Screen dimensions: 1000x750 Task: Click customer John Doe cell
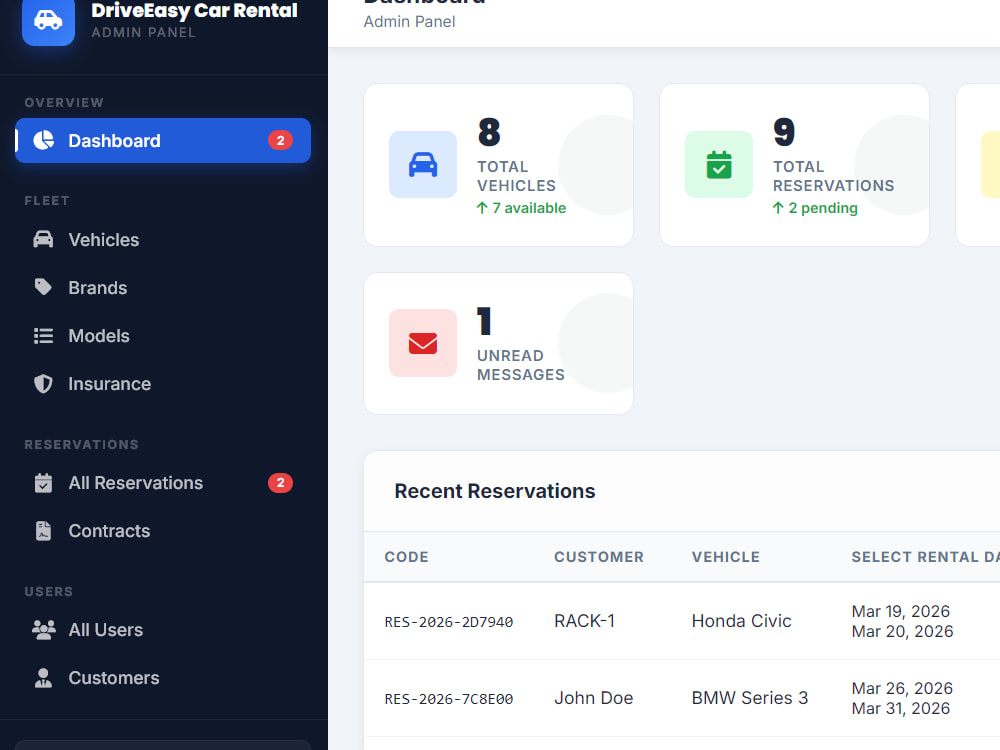(x=593, y=698)
